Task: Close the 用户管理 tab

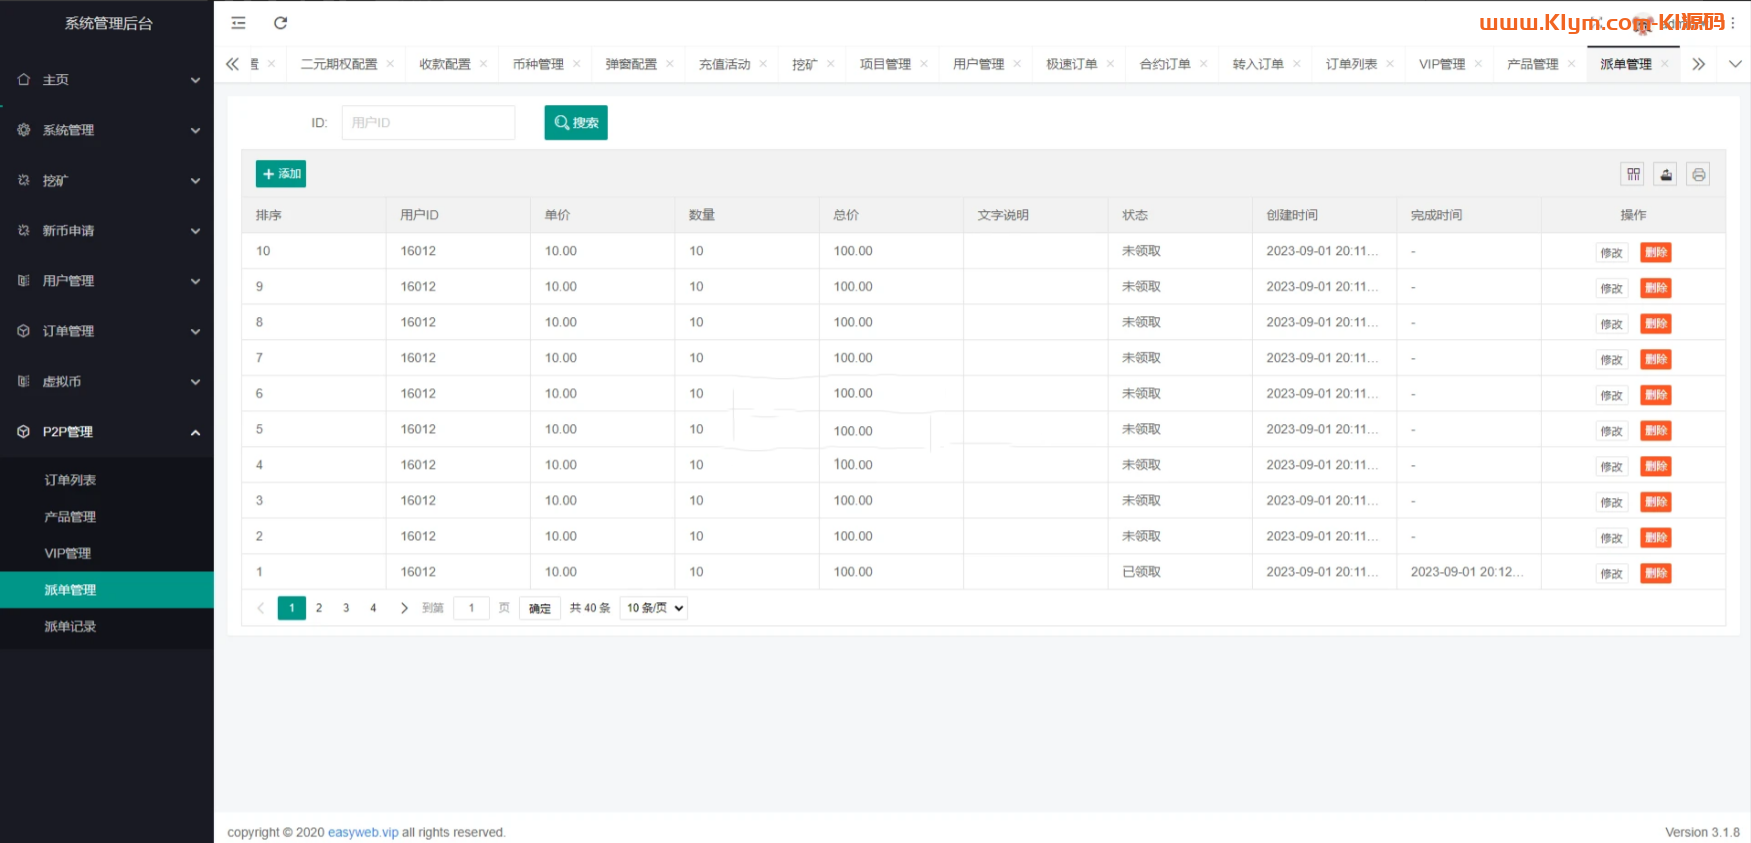Action: point(1017,64)
